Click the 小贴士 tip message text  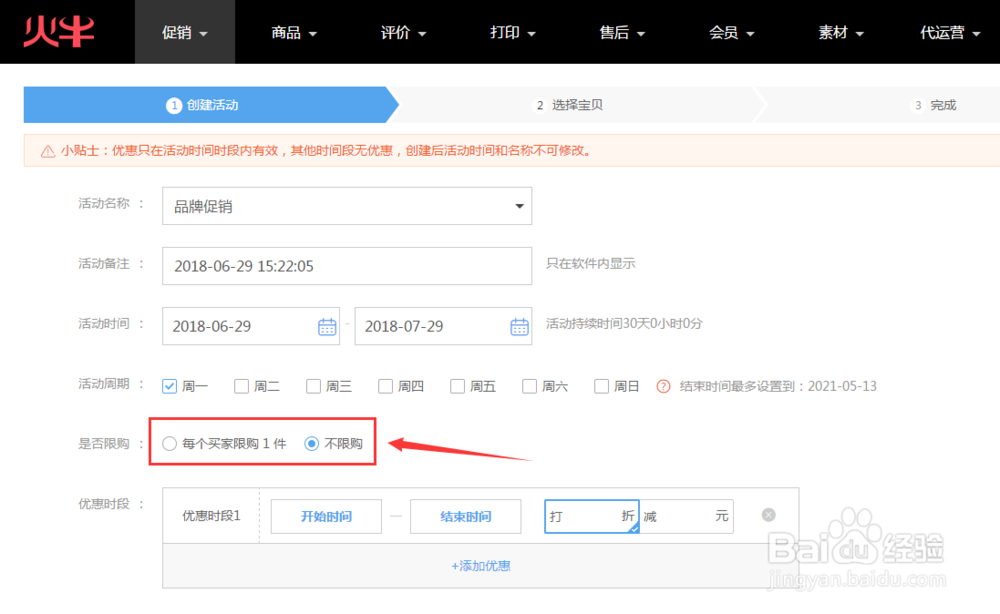[x=327, y=151]
